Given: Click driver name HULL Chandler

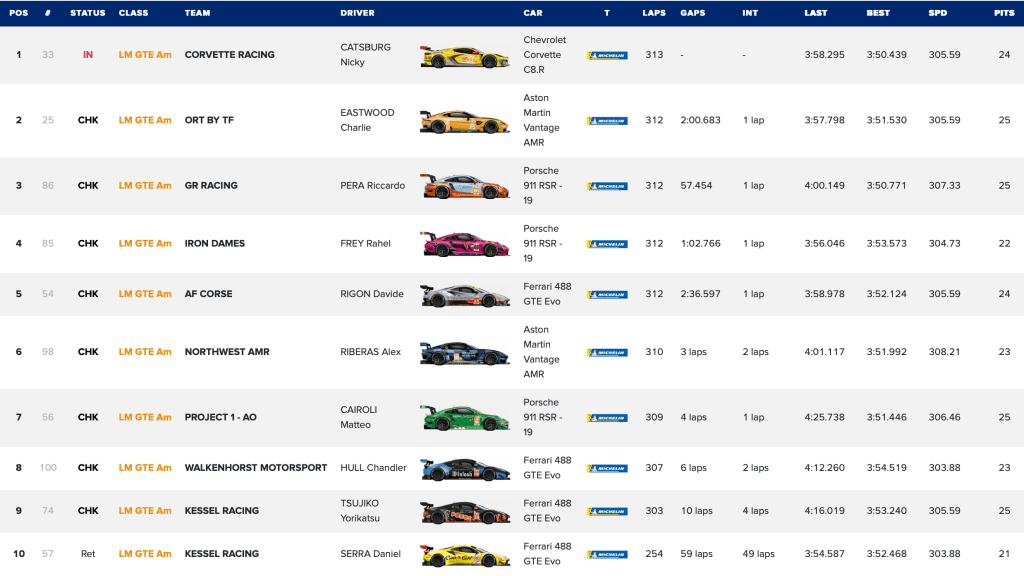Looking at the screenshot, I should 374,468.
